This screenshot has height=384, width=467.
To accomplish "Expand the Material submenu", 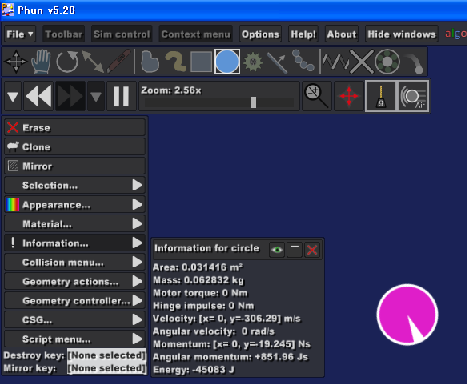I will (75, 224).
